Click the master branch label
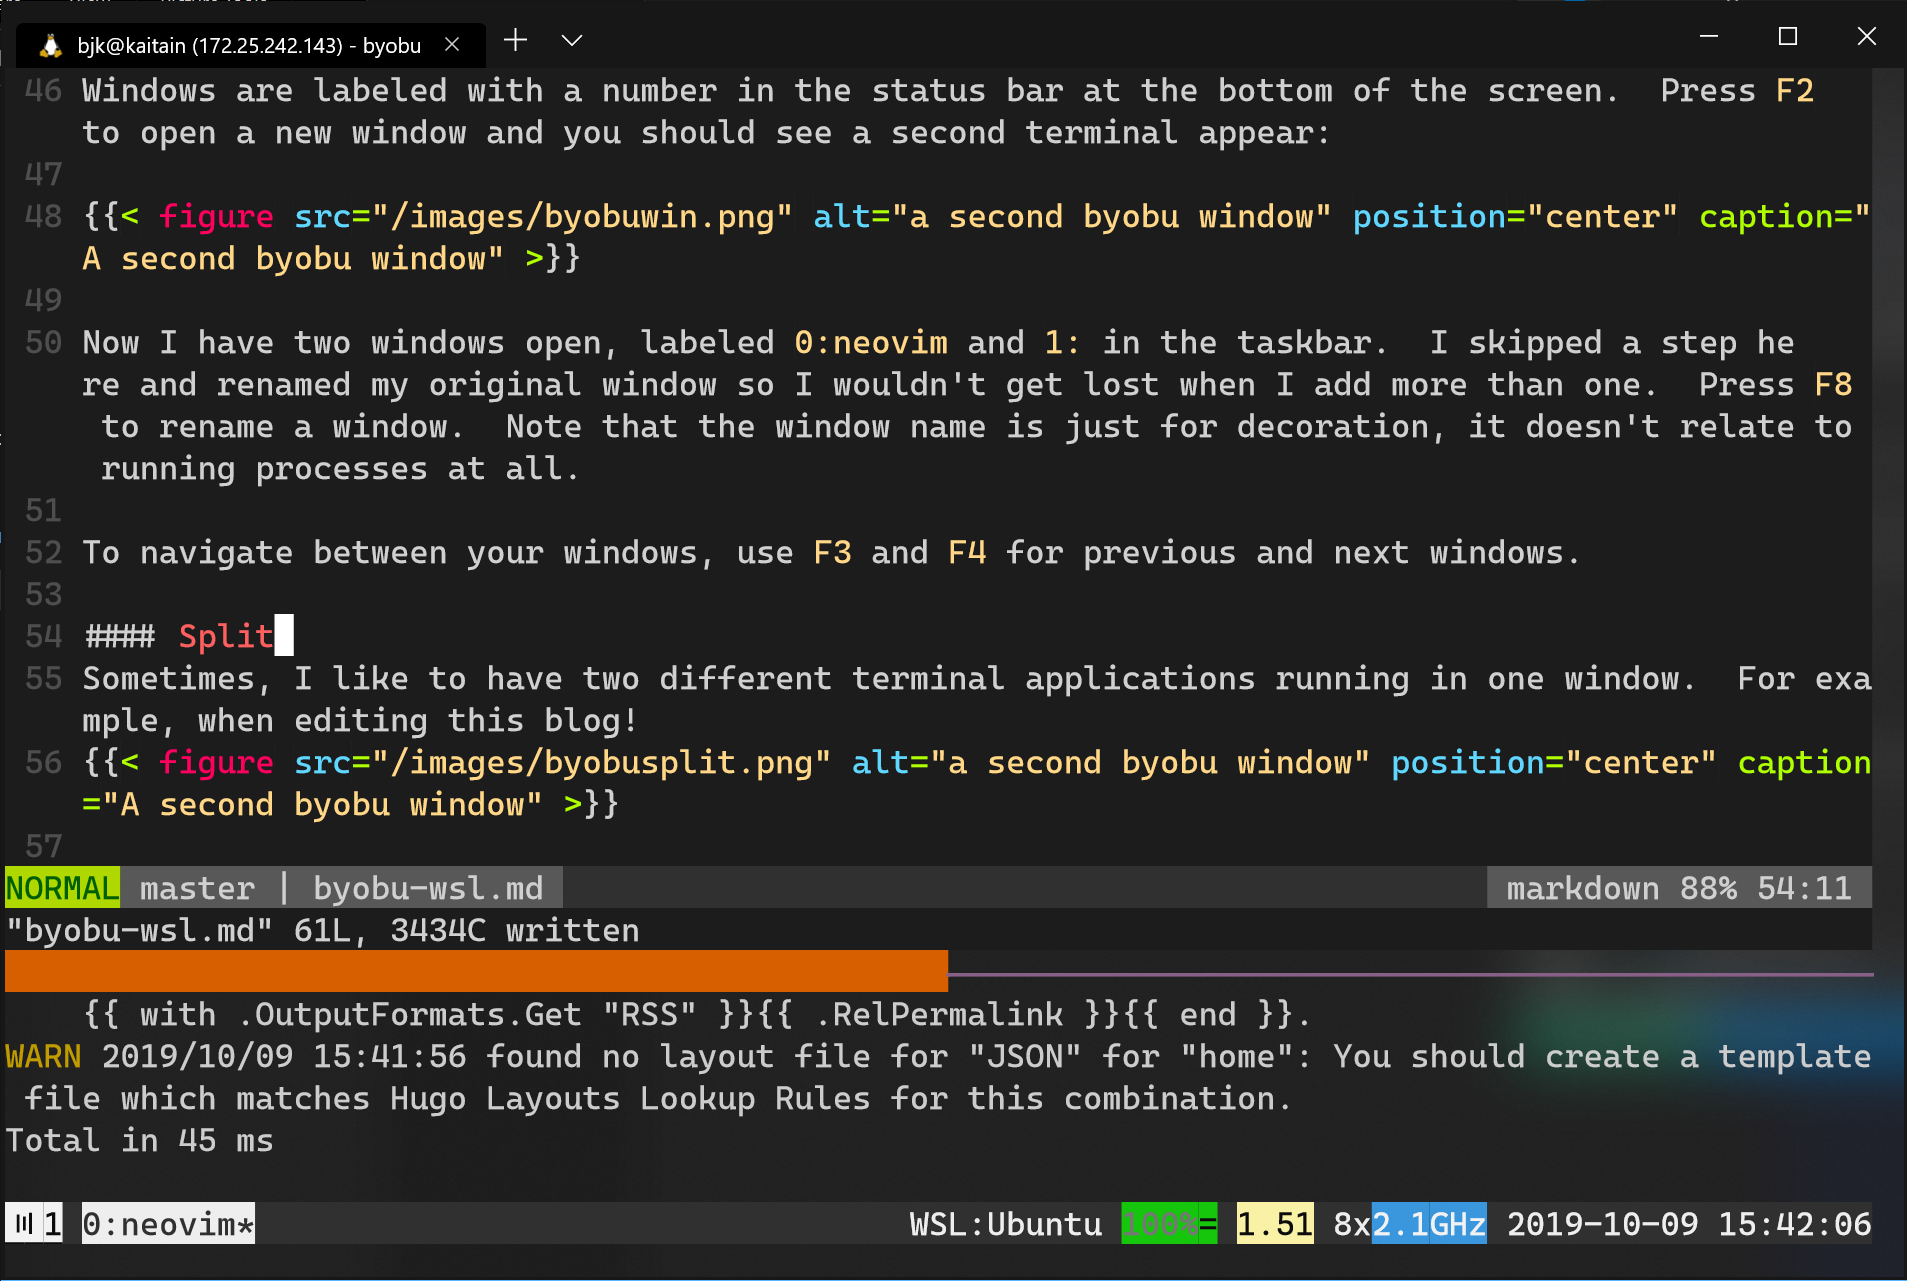The width and height of the screenshot is (1907, 1281). pos(197,888)
